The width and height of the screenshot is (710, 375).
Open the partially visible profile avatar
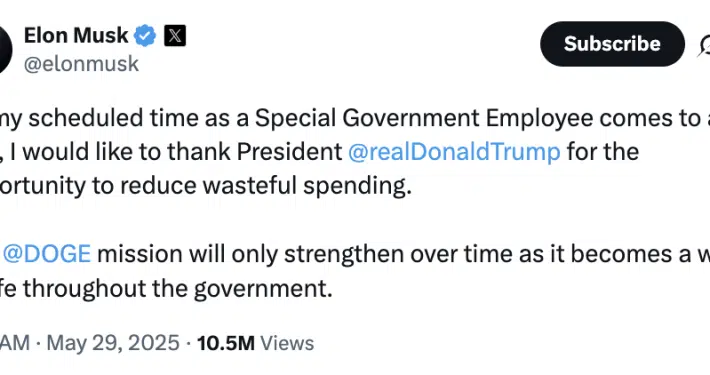pos(6,49)
